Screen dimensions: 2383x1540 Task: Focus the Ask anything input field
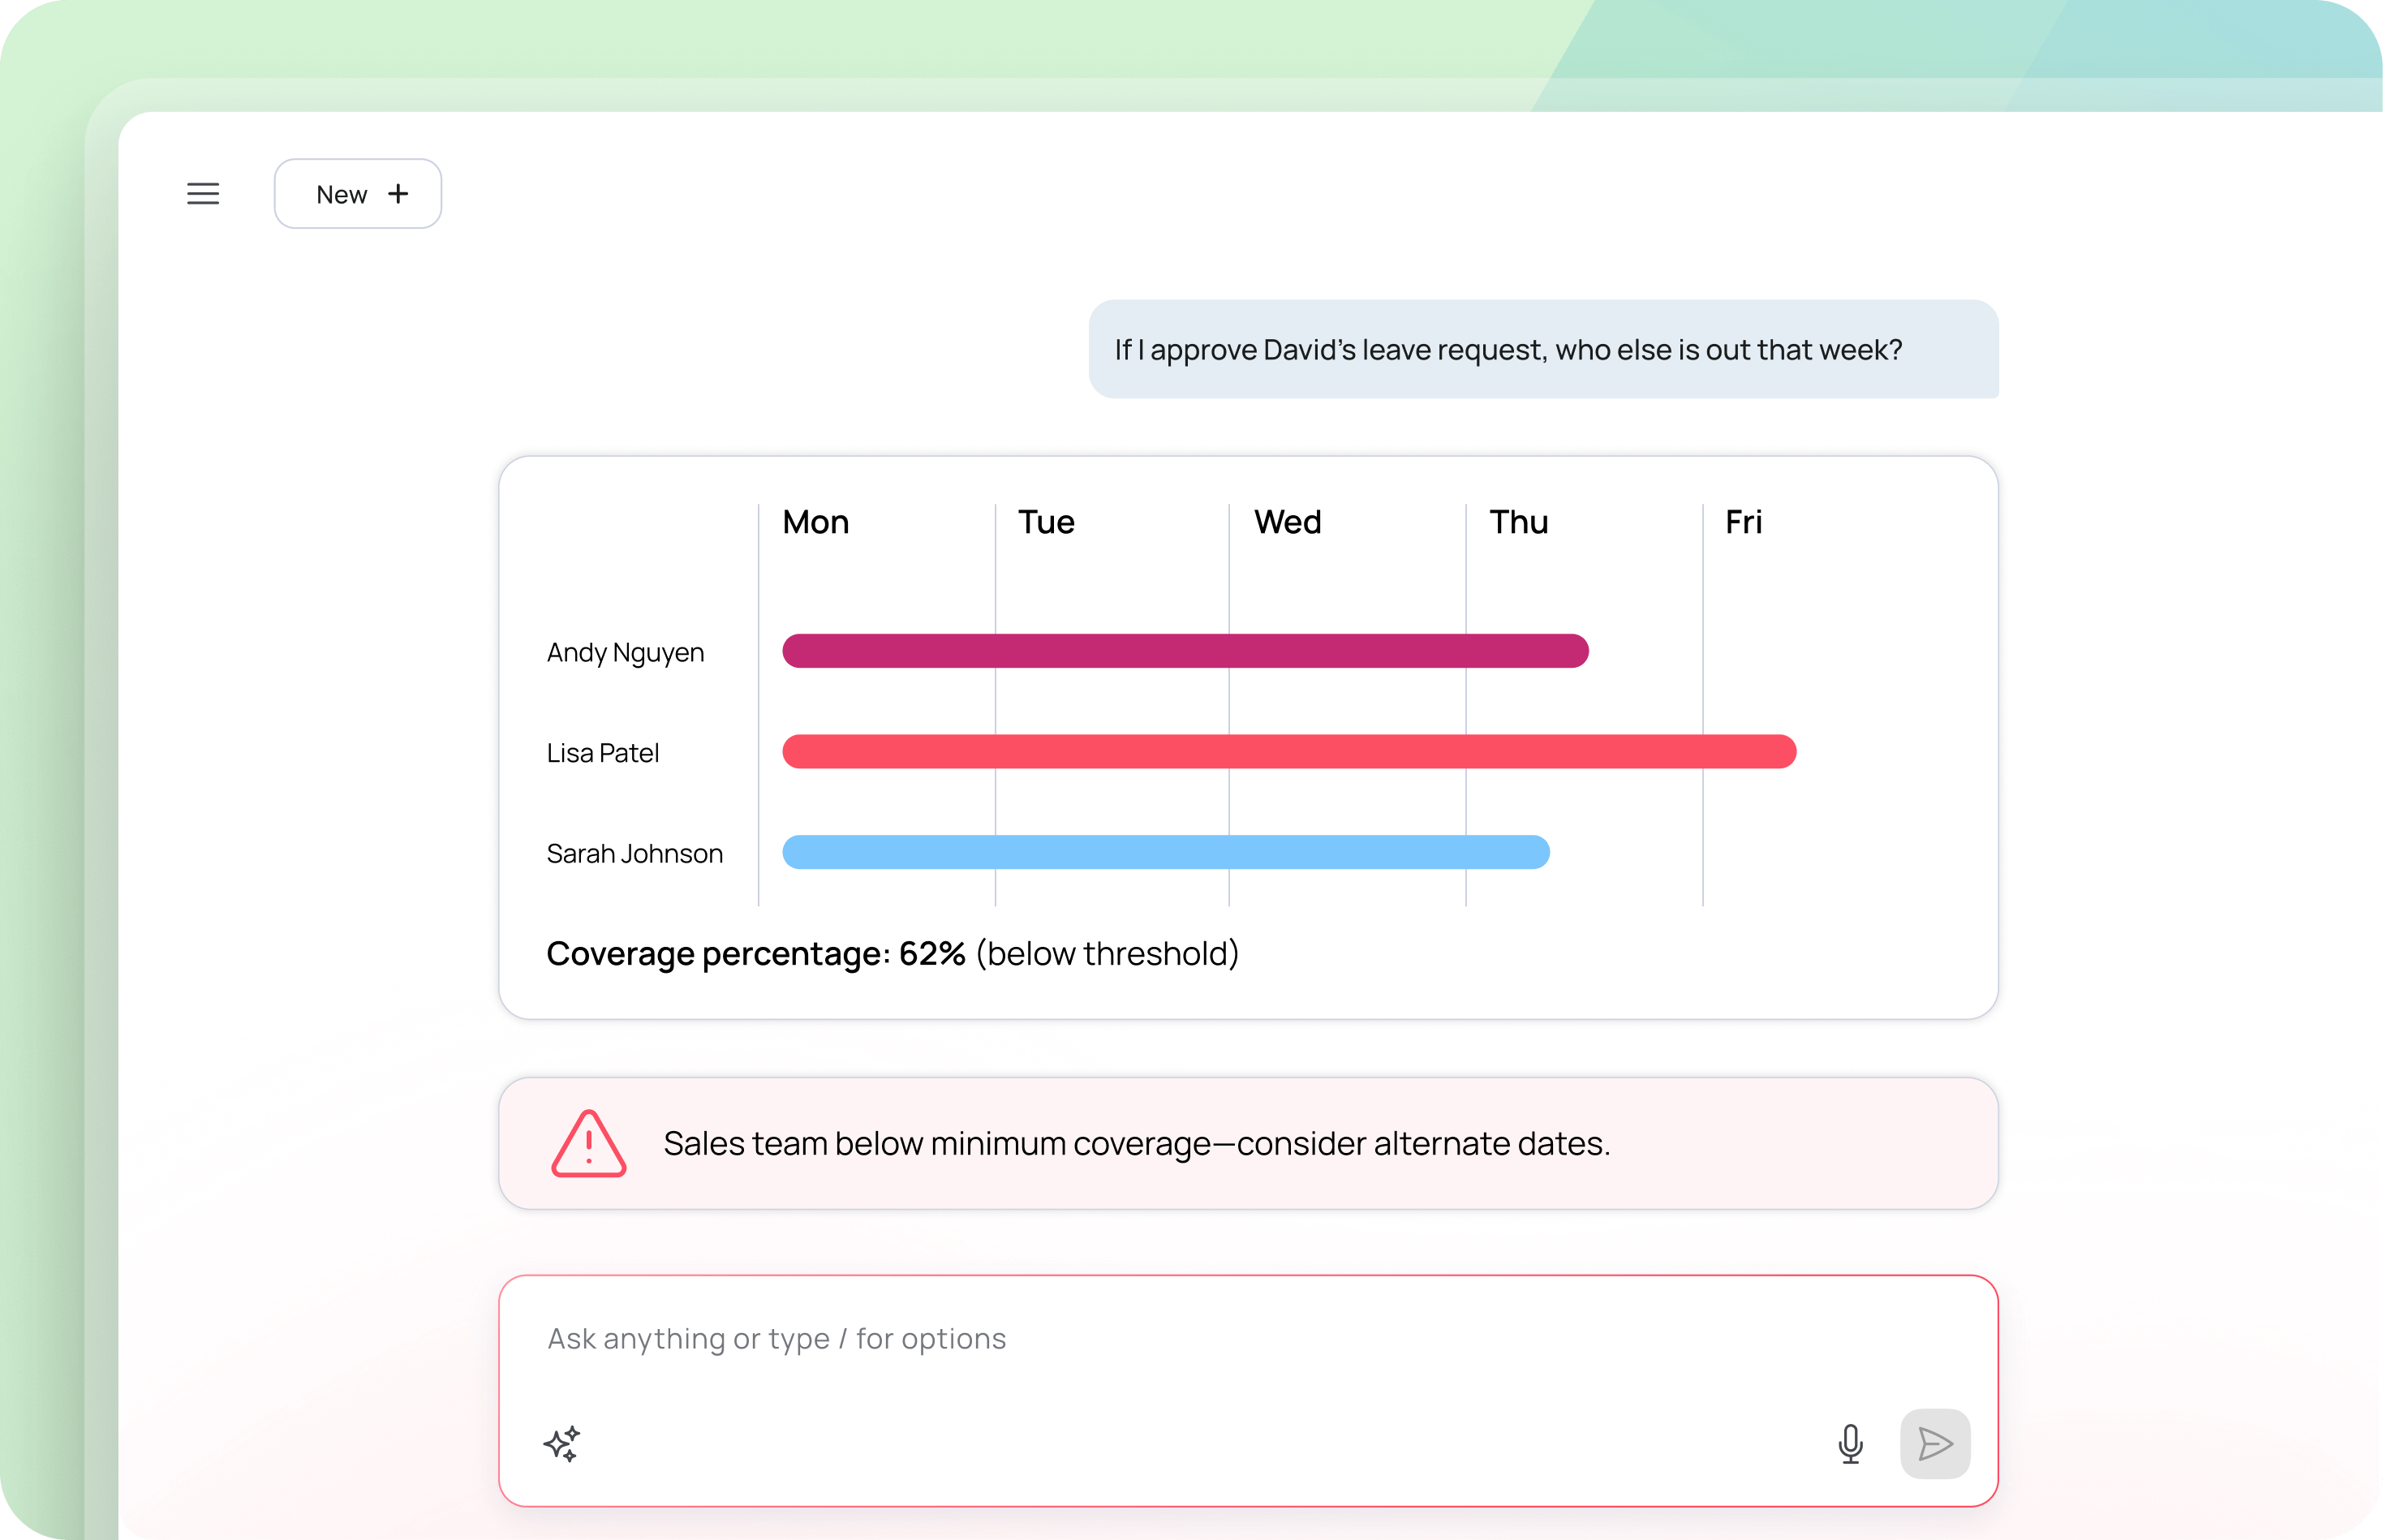1100,1338
